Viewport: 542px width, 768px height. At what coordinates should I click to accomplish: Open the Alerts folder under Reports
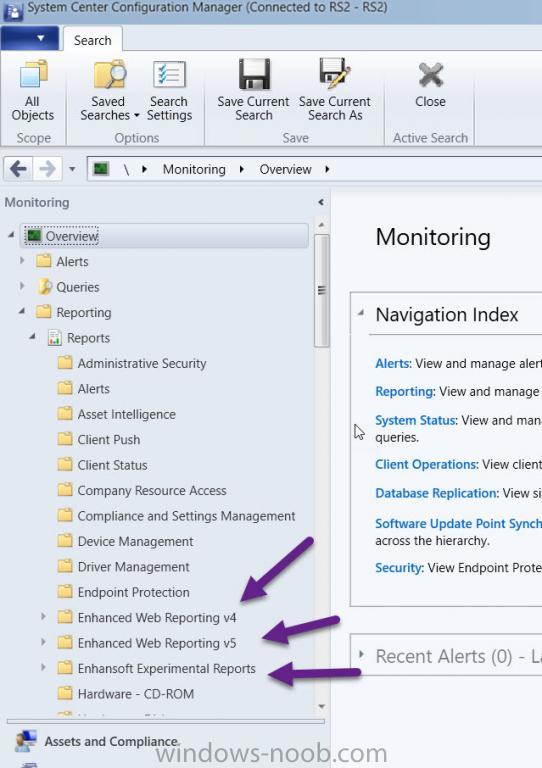tap(83, 388)
